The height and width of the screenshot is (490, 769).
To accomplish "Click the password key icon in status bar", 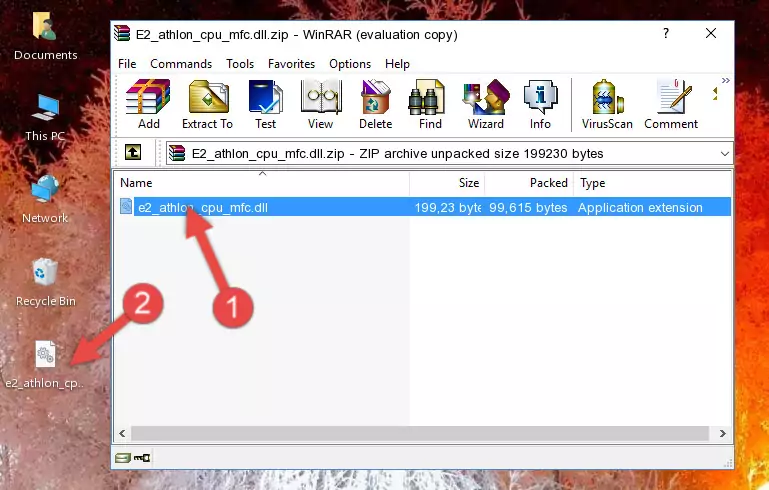I will (142, 458).
